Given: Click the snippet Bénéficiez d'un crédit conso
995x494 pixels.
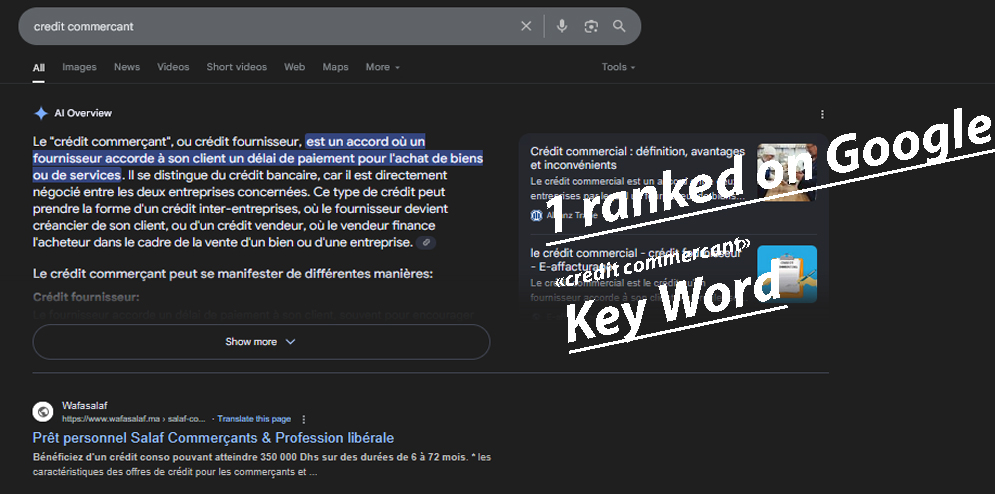Looking at the screenshot, I should click(x=261, y=464).
